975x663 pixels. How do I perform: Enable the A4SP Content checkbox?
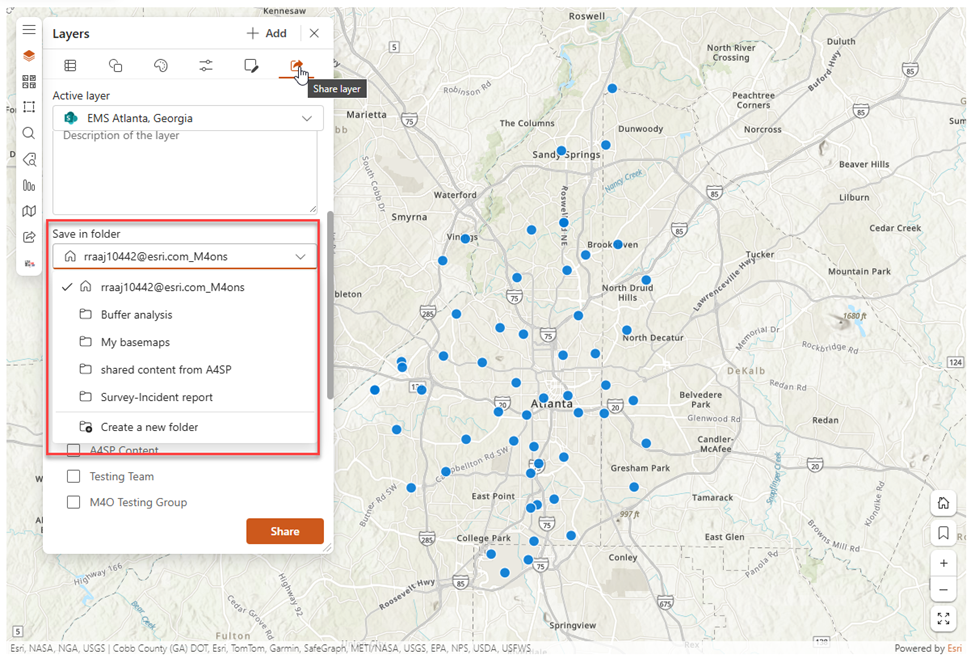[x=73, y=450]
